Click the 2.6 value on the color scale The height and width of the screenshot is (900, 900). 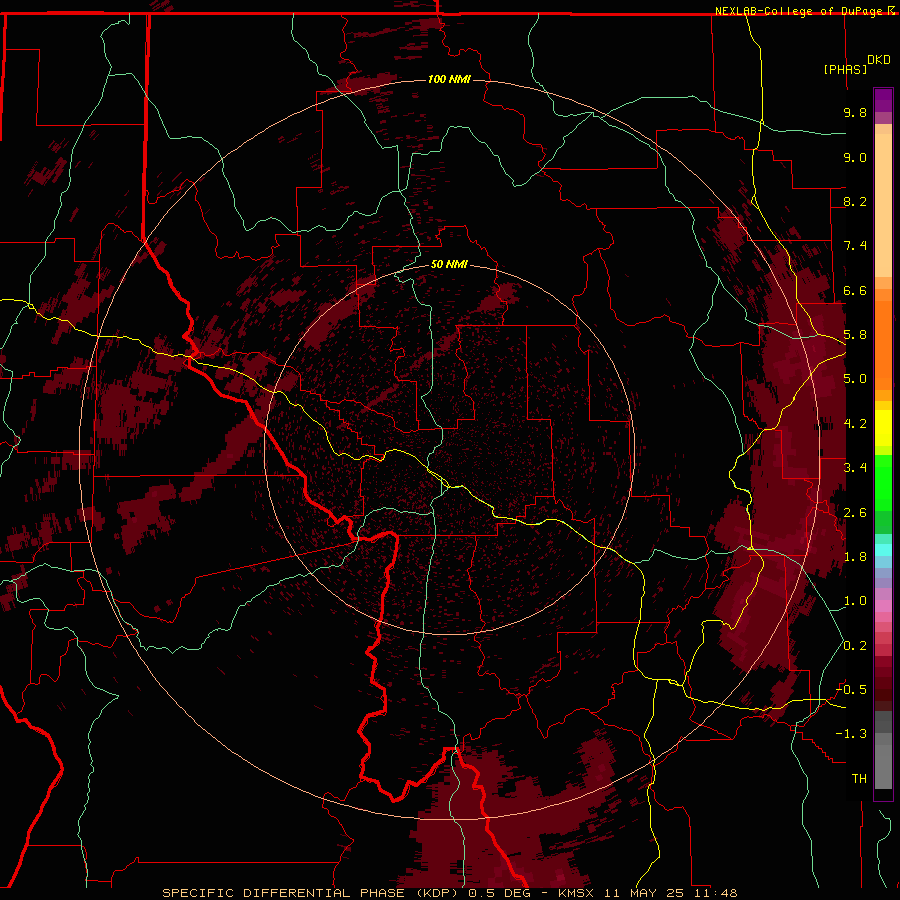(855, 513)
